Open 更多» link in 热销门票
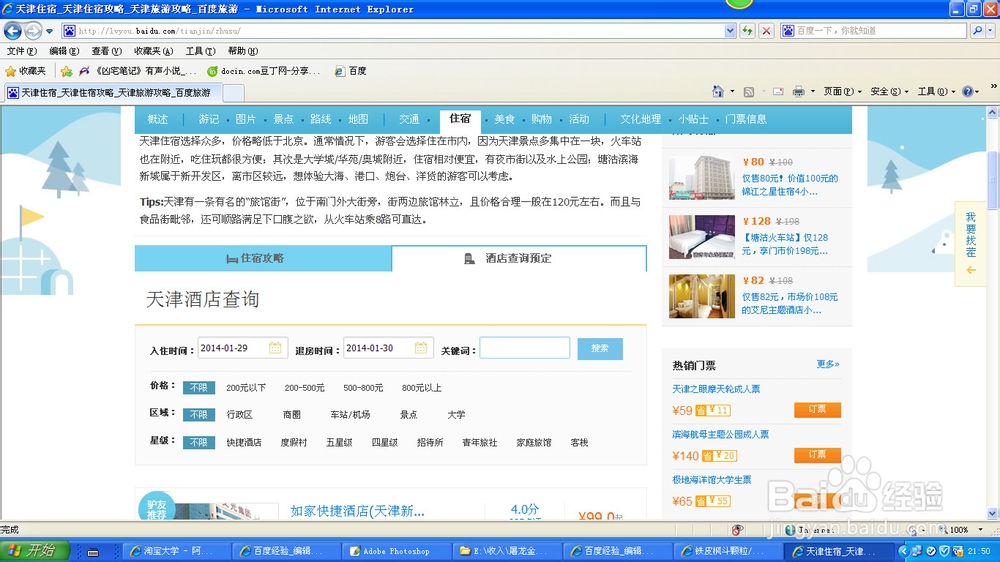Viewport: 1000px width, 562px height. (828, 364)
